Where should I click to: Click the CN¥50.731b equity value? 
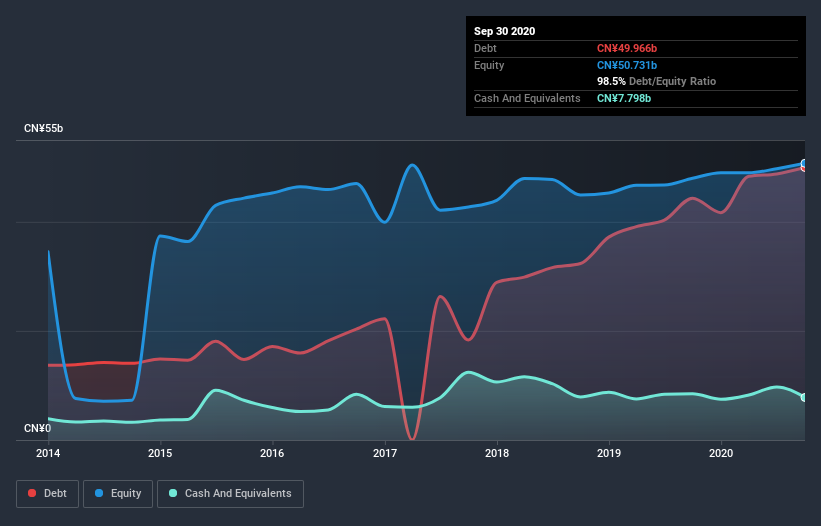pyautogui.click(x=627, y=65)
